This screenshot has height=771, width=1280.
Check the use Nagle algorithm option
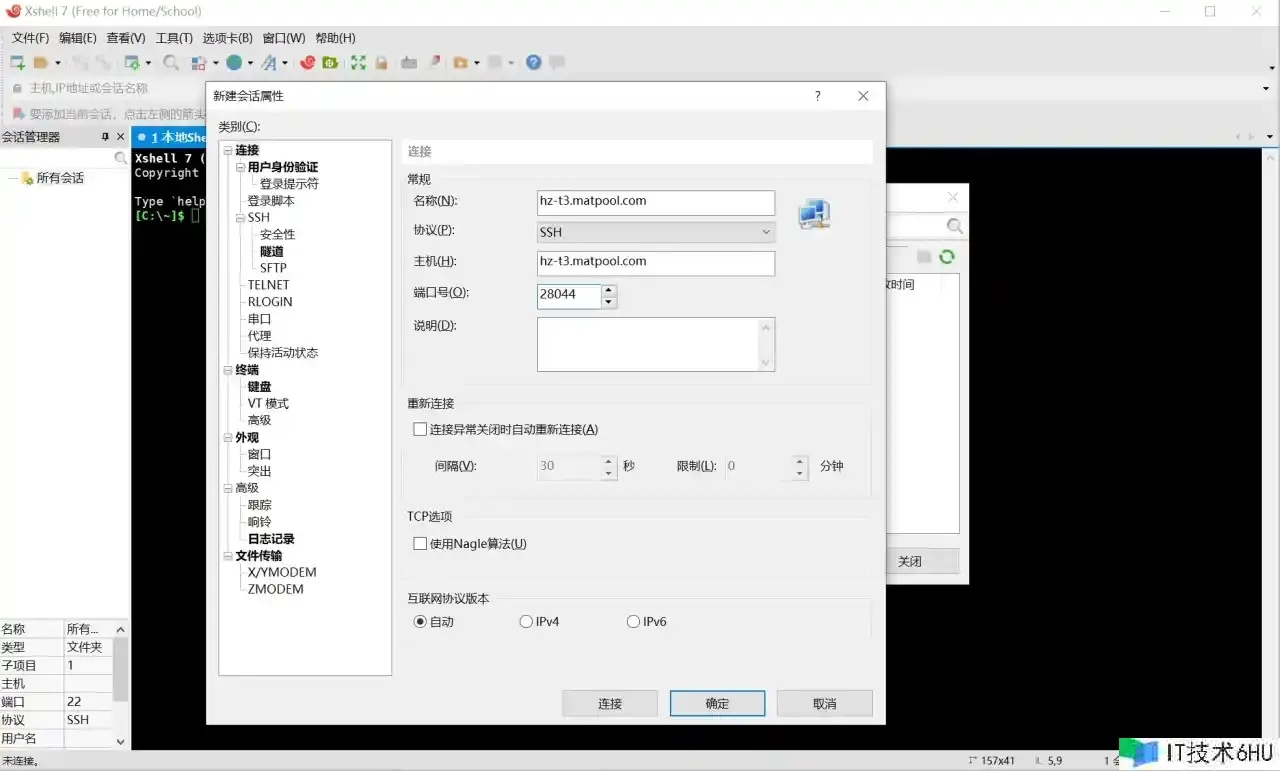coord(420,544)
